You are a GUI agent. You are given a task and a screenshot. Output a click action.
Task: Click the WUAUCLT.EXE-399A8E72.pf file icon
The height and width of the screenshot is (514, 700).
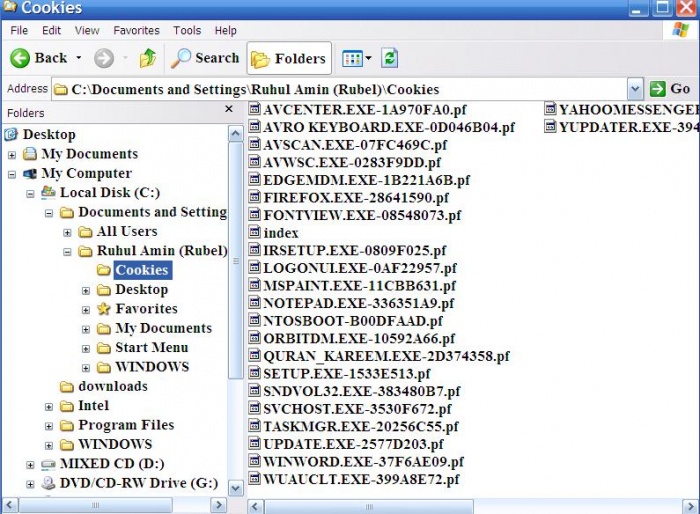click(254, 478)
